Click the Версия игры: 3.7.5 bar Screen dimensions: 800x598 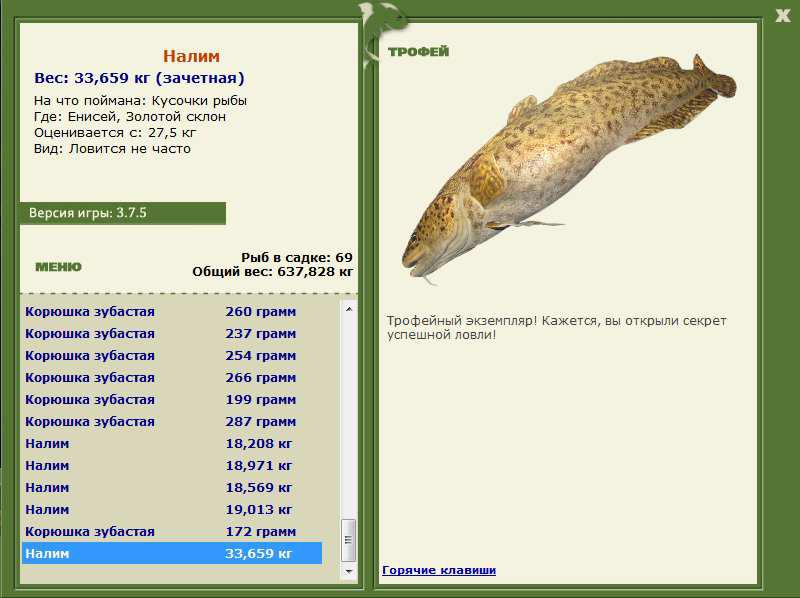point(122,213)
